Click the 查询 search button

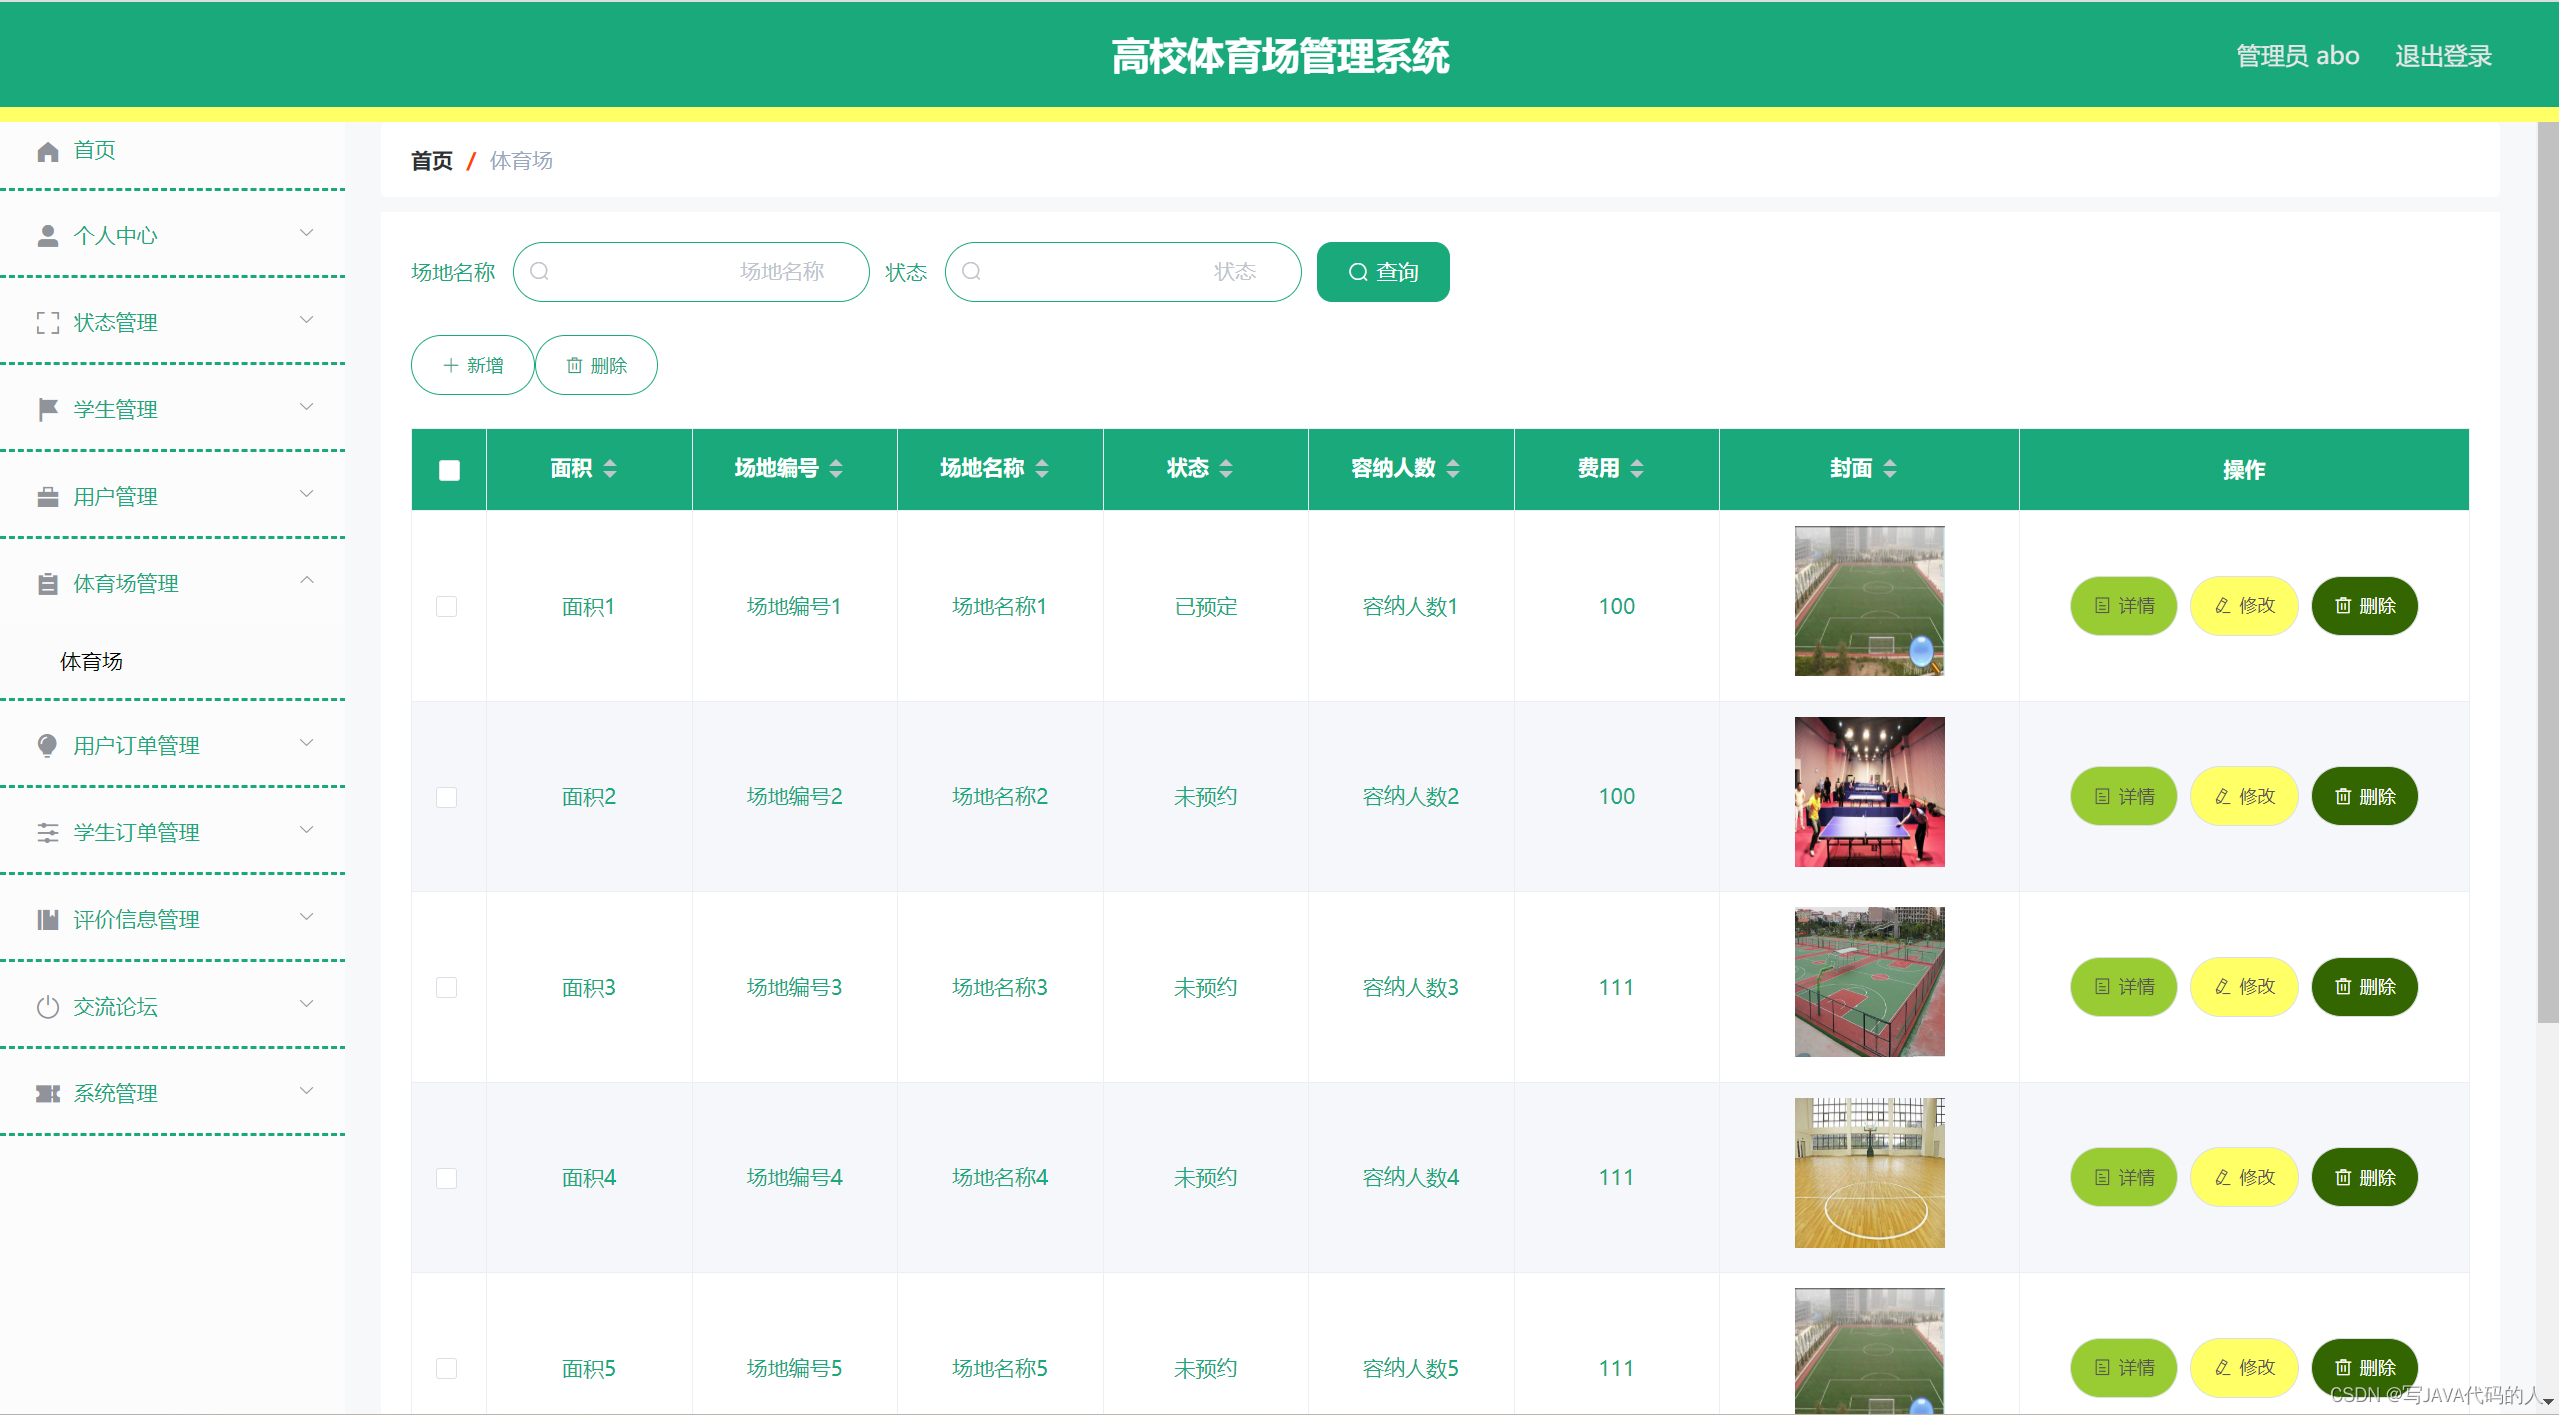1383,272
